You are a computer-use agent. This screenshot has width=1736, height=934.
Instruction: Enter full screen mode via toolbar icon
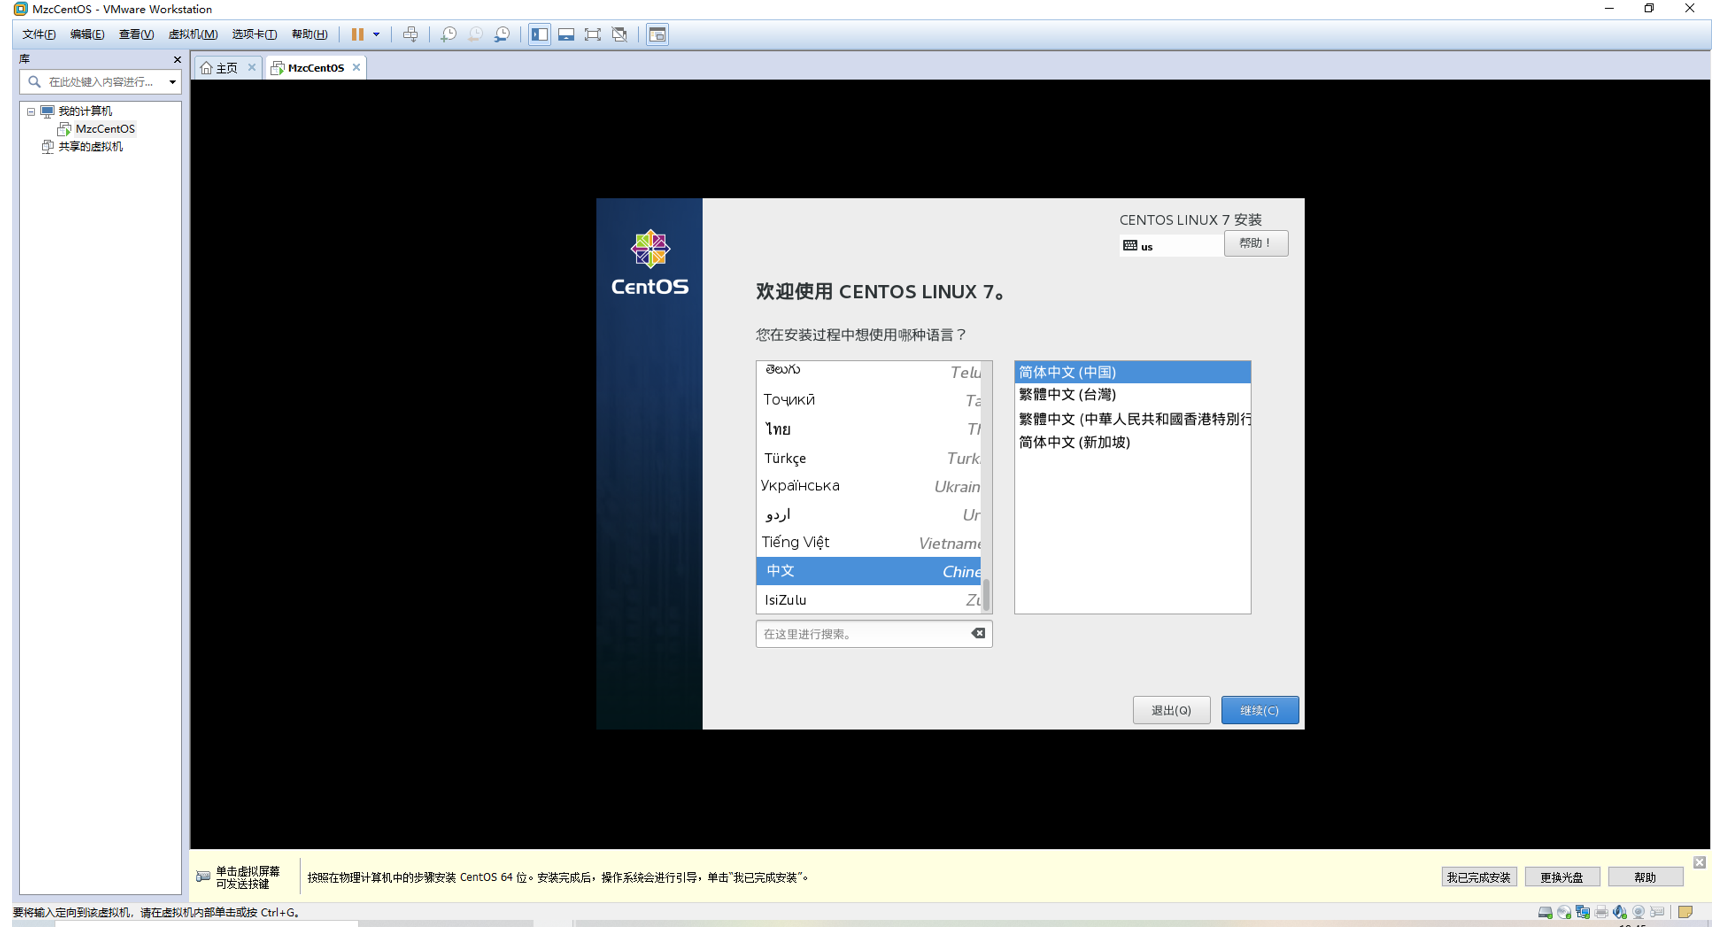[x=593, y=35]
